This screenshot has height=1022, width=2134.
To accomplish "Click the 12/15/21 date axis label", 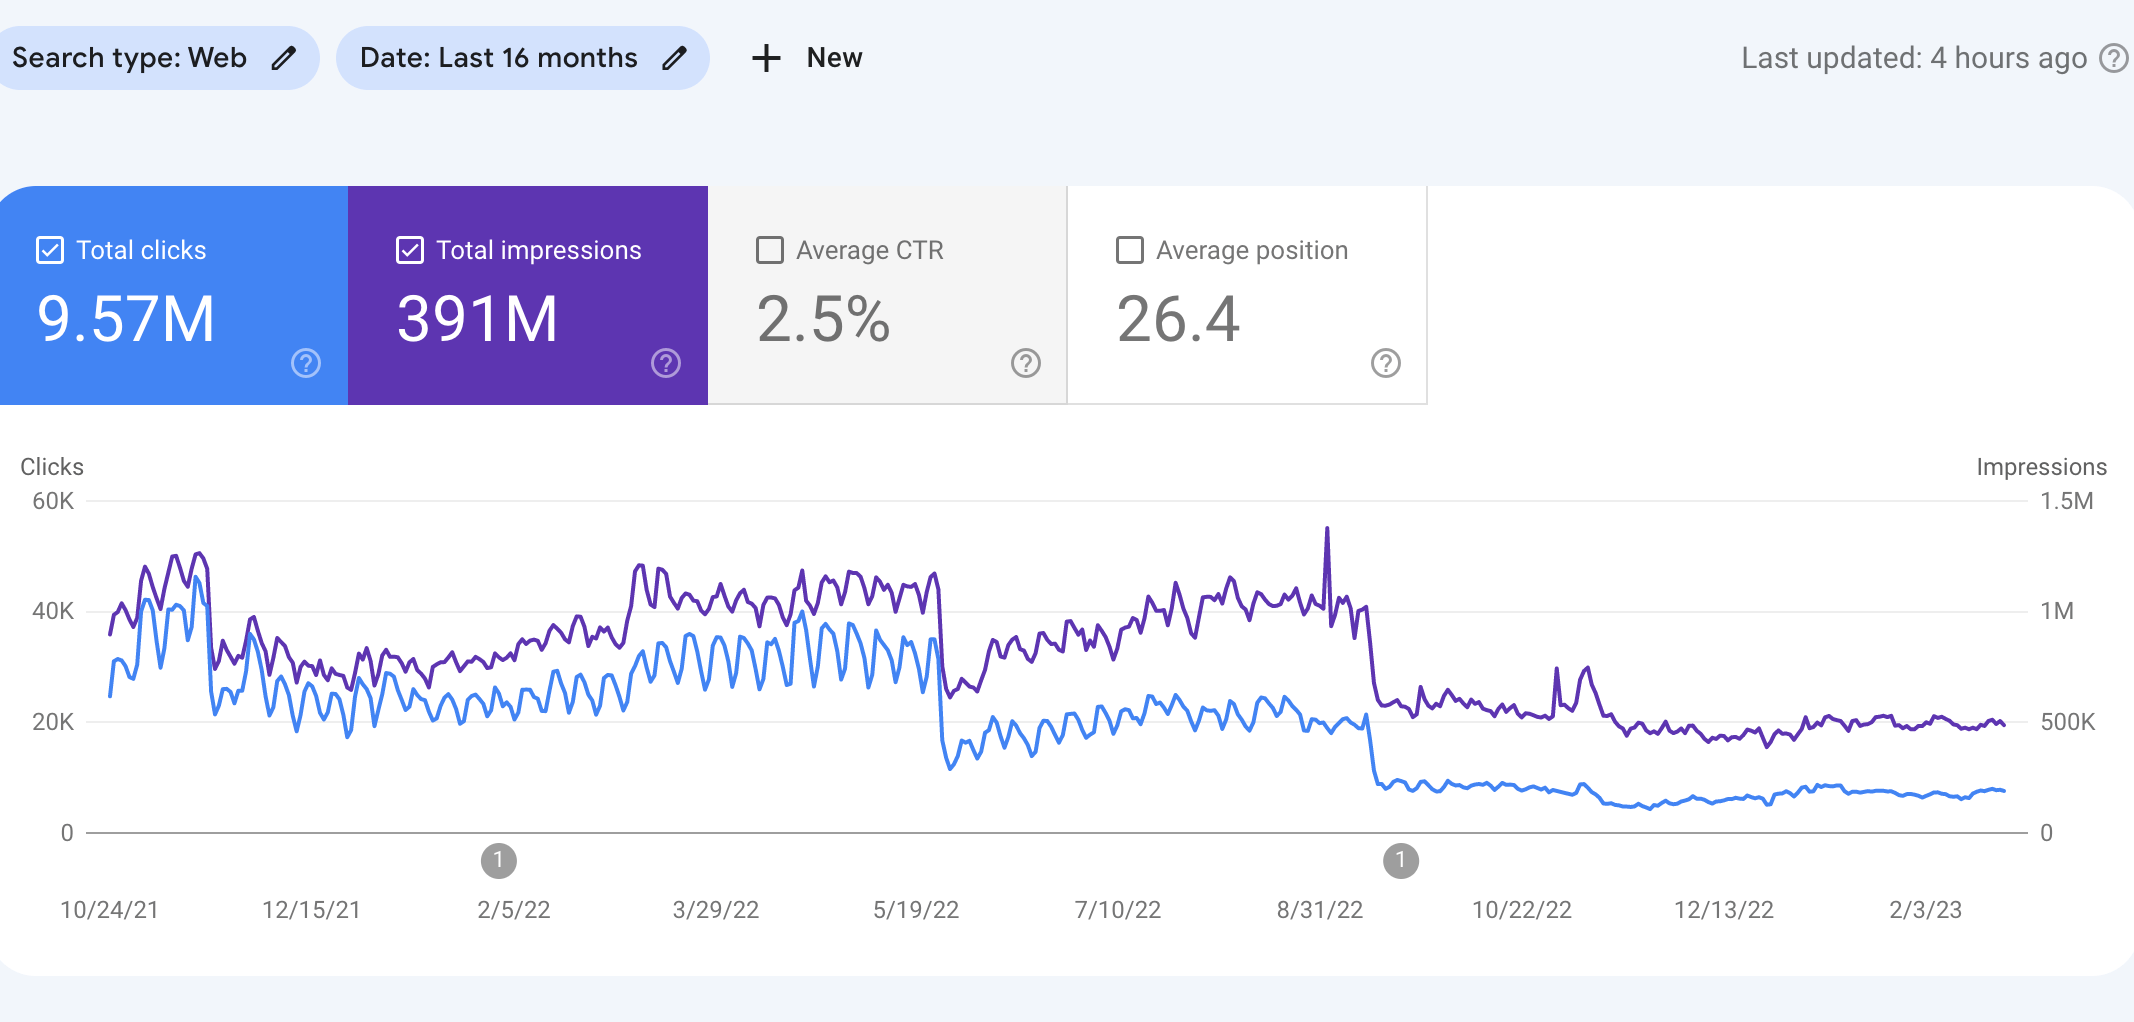I will (x=311, y=910).
